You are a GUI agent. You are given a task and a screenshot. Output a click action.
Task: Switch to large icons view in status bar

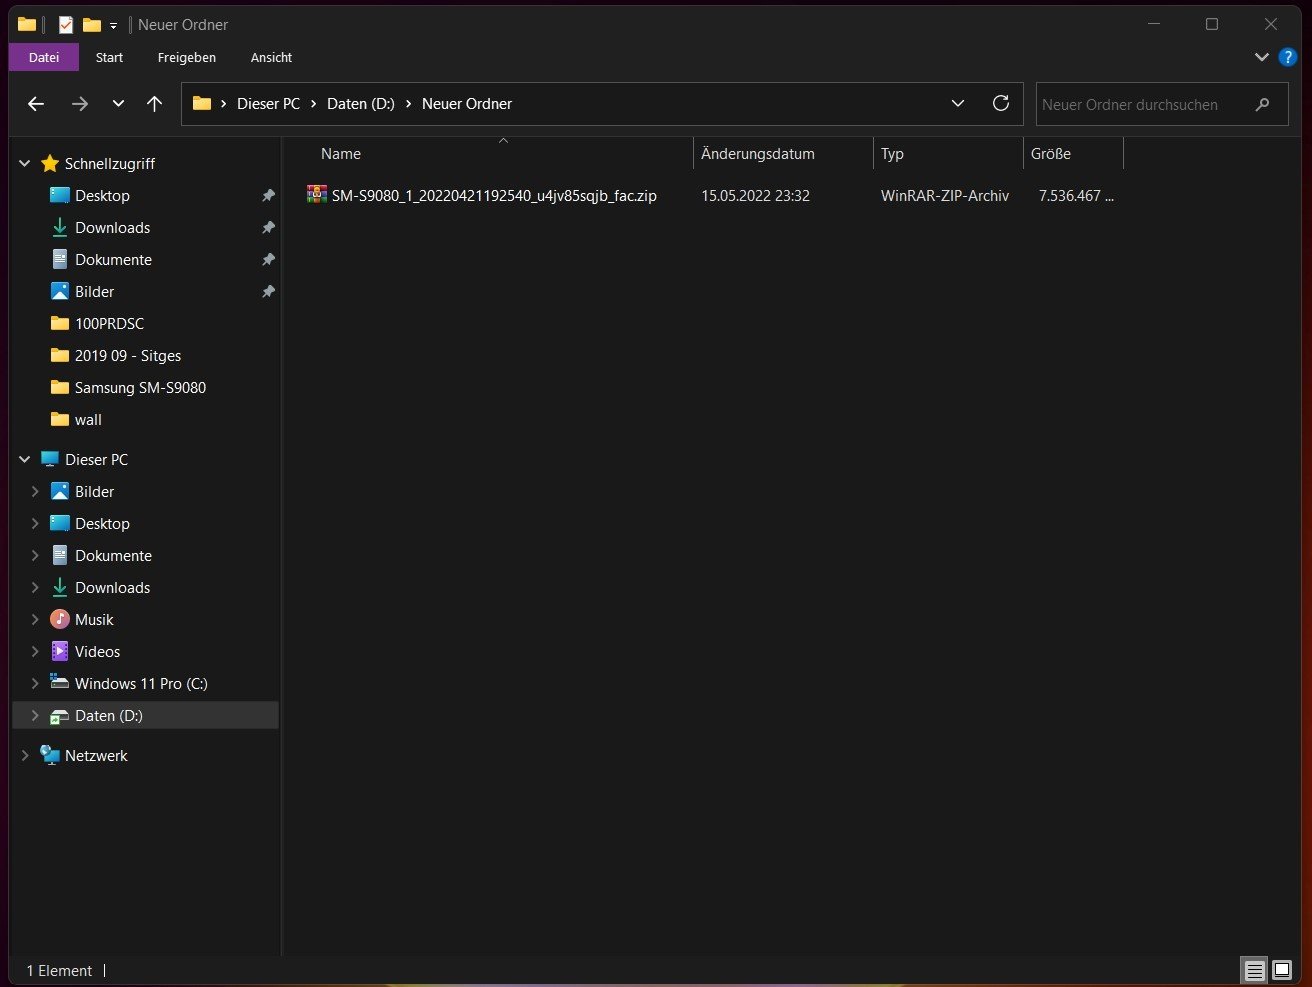(x=1282, y=971)
